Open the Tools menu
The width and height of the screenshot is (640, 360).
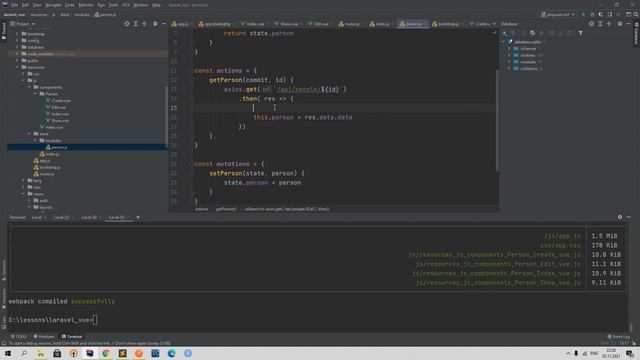pyautogui.click(x=113, y=5)
